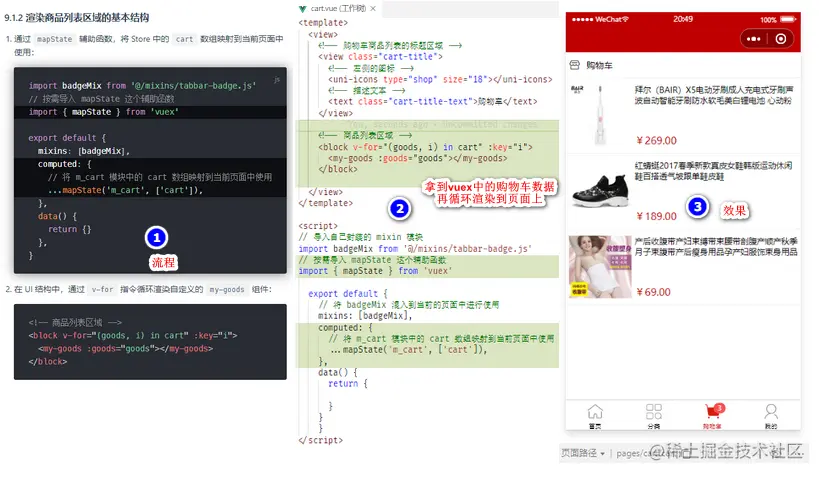Viewport: 819px width, 477px height.
Task: Click the 20:49 clock in simulator status bar
Action: [x=683, y=19]
